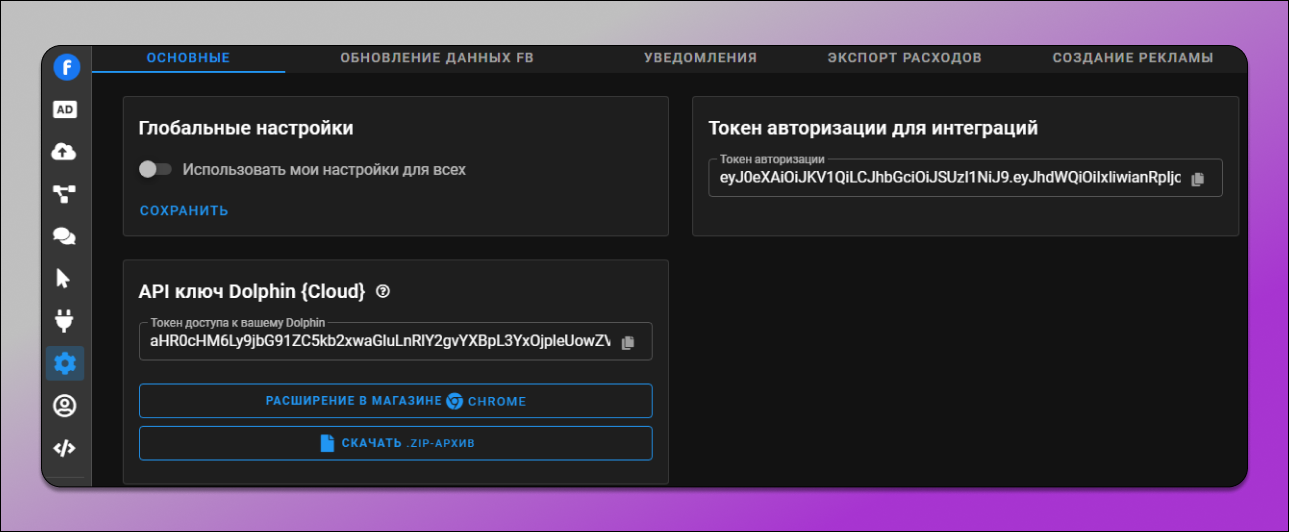
Task: Copy the authorization token for integrations
Action: (x=1197, y=178)
